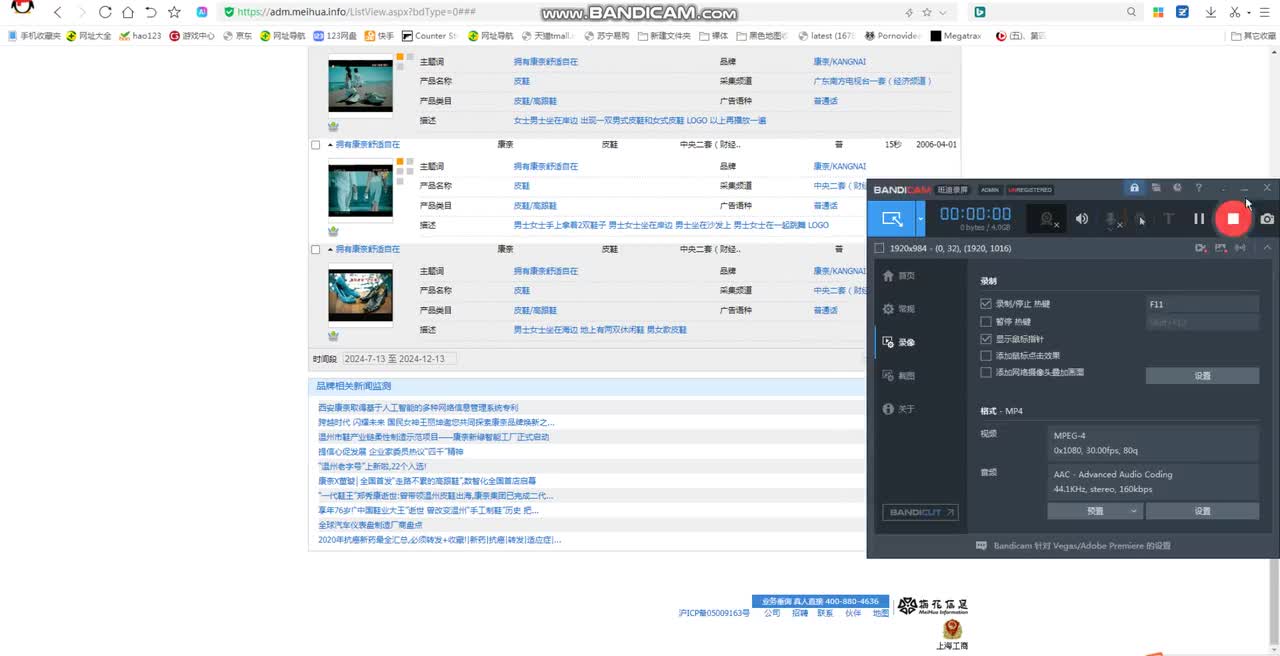Click Bandicam speaker sound icon
This screenshot has width=1280, height=656.
1082,219
